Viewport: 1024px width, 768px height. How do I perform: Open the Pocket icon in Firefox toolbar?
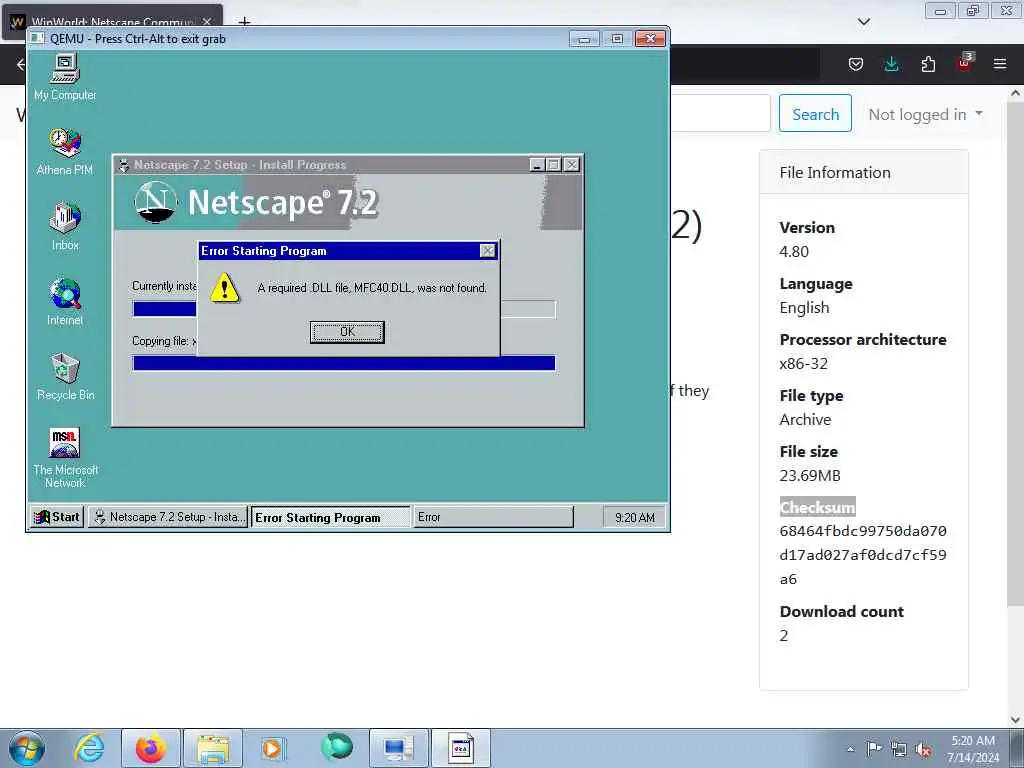click(x=856, y=64)
